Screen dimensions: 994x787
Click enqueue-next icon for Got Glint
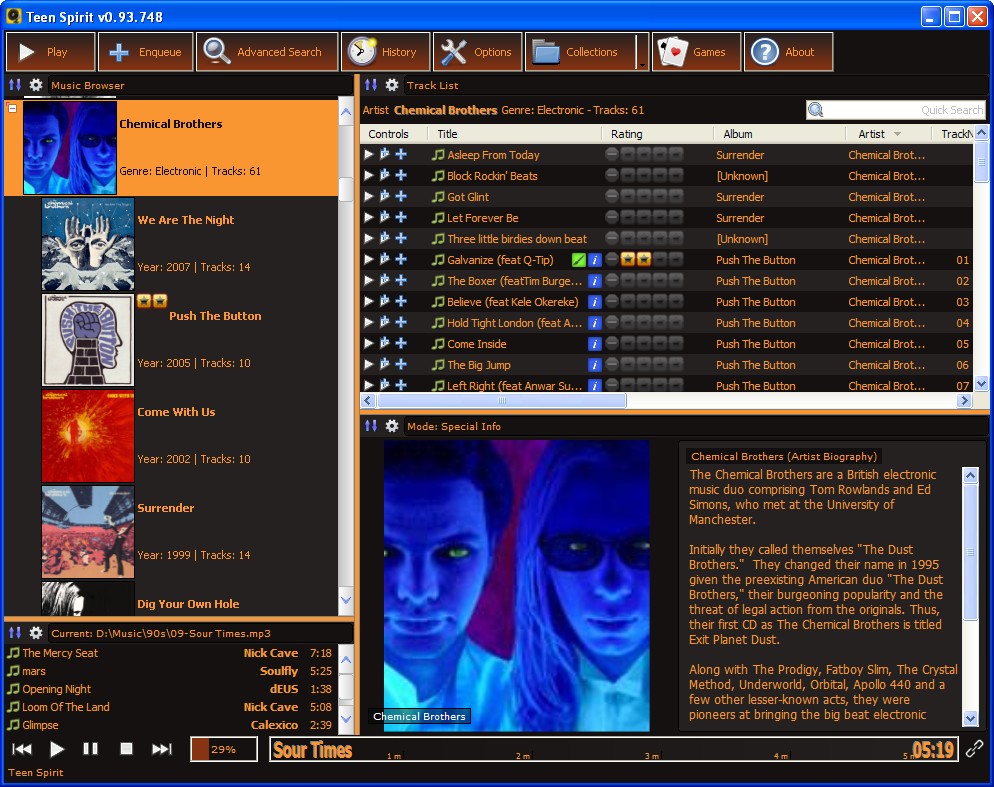click(385, 196)
